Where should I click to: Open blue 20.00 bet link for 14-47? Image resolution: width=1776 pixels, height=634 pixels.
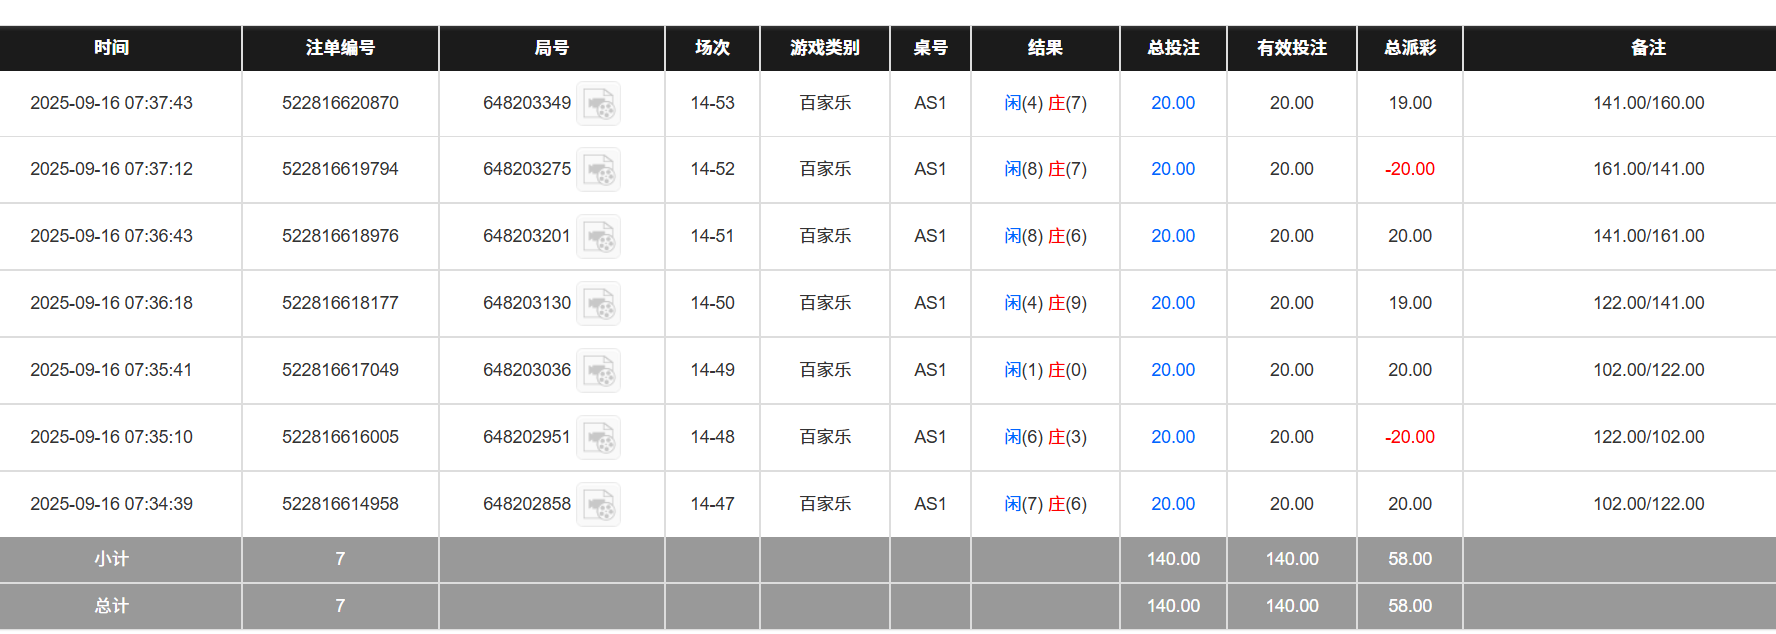(x=1172, y=504)
